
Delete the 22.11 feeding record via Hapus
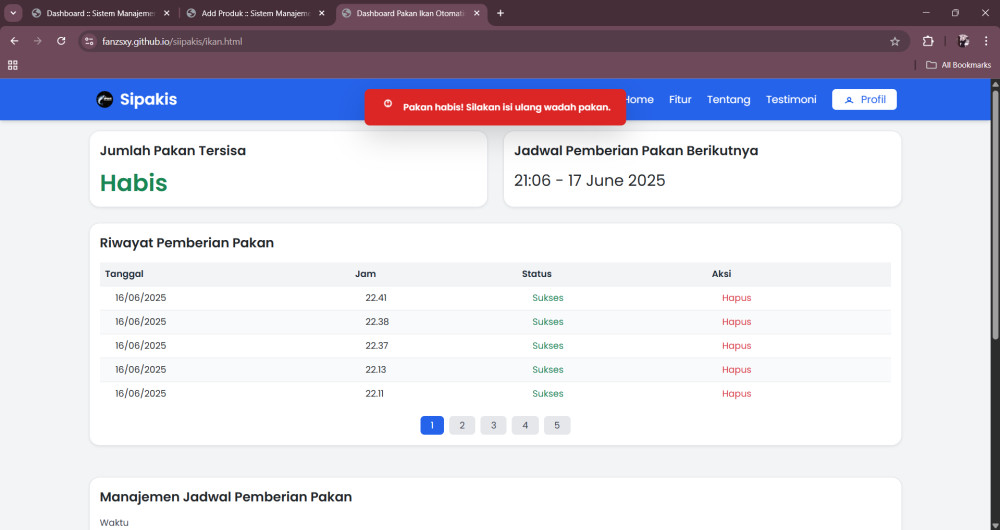click(737, 394)
